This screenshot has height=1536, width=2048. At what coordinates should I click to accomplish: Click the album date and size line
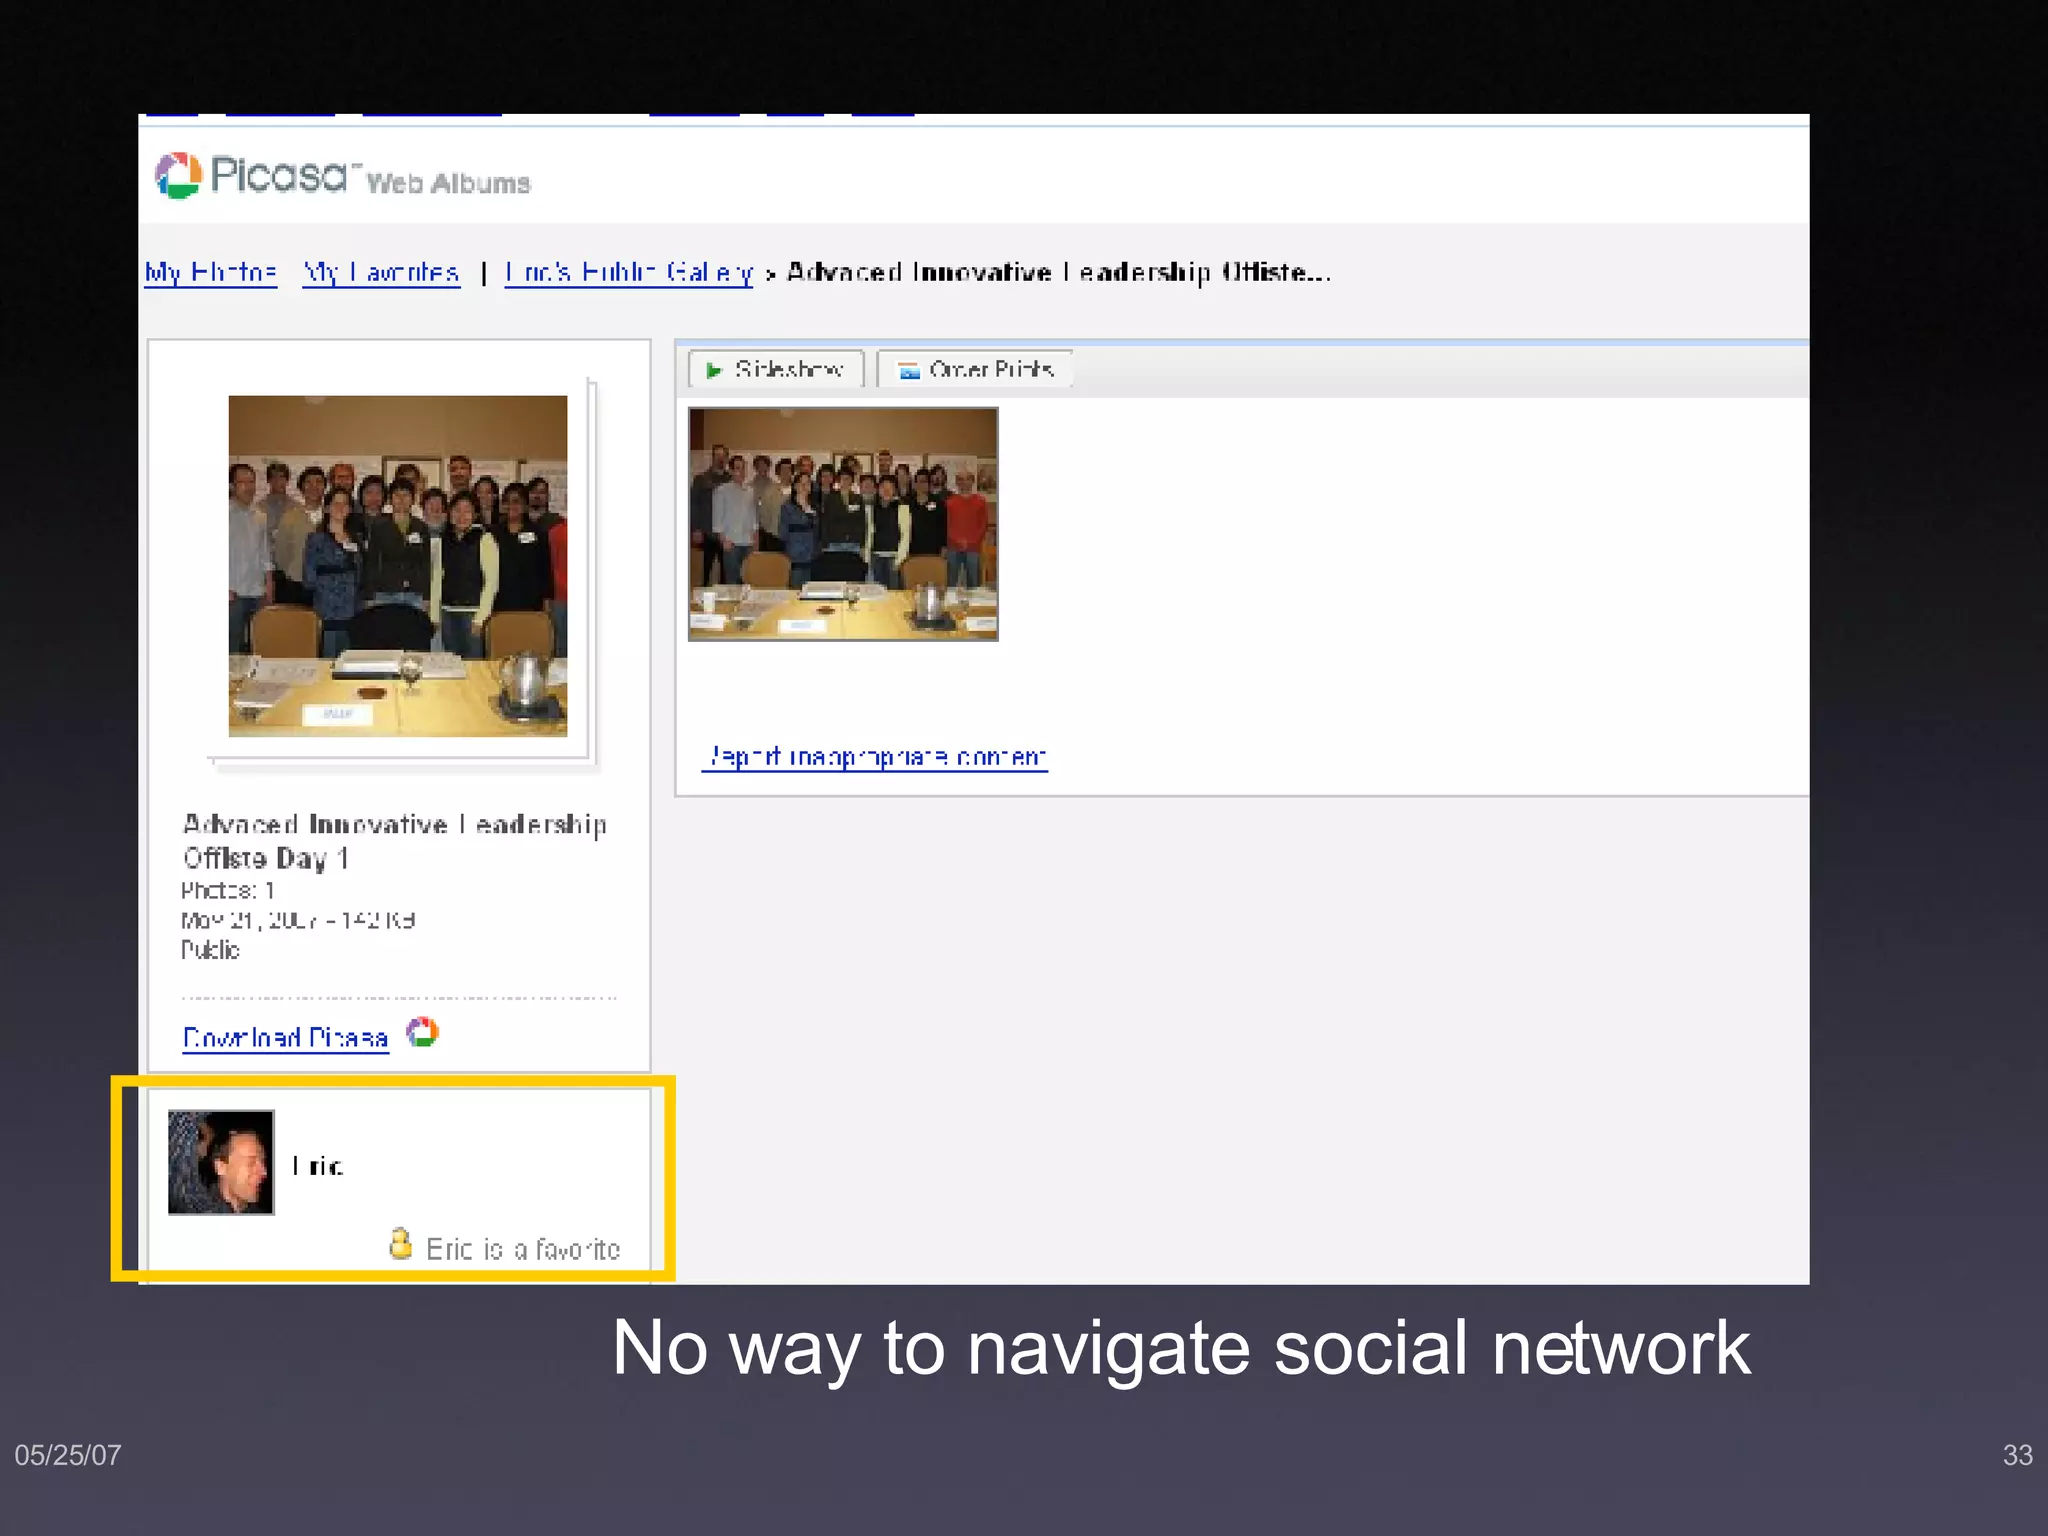point(298,920)
